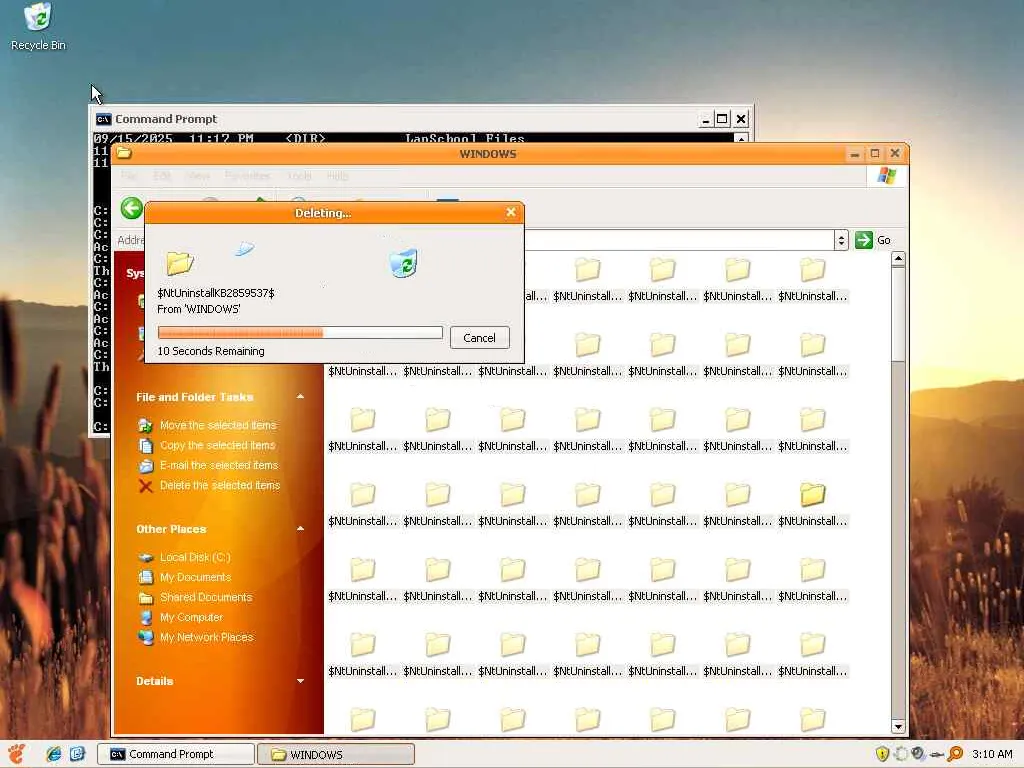Image resolution: width=1024 pixels, height=768 pixels.
Task: Click the My Network Places globe icon
Action: click(146, 637)
